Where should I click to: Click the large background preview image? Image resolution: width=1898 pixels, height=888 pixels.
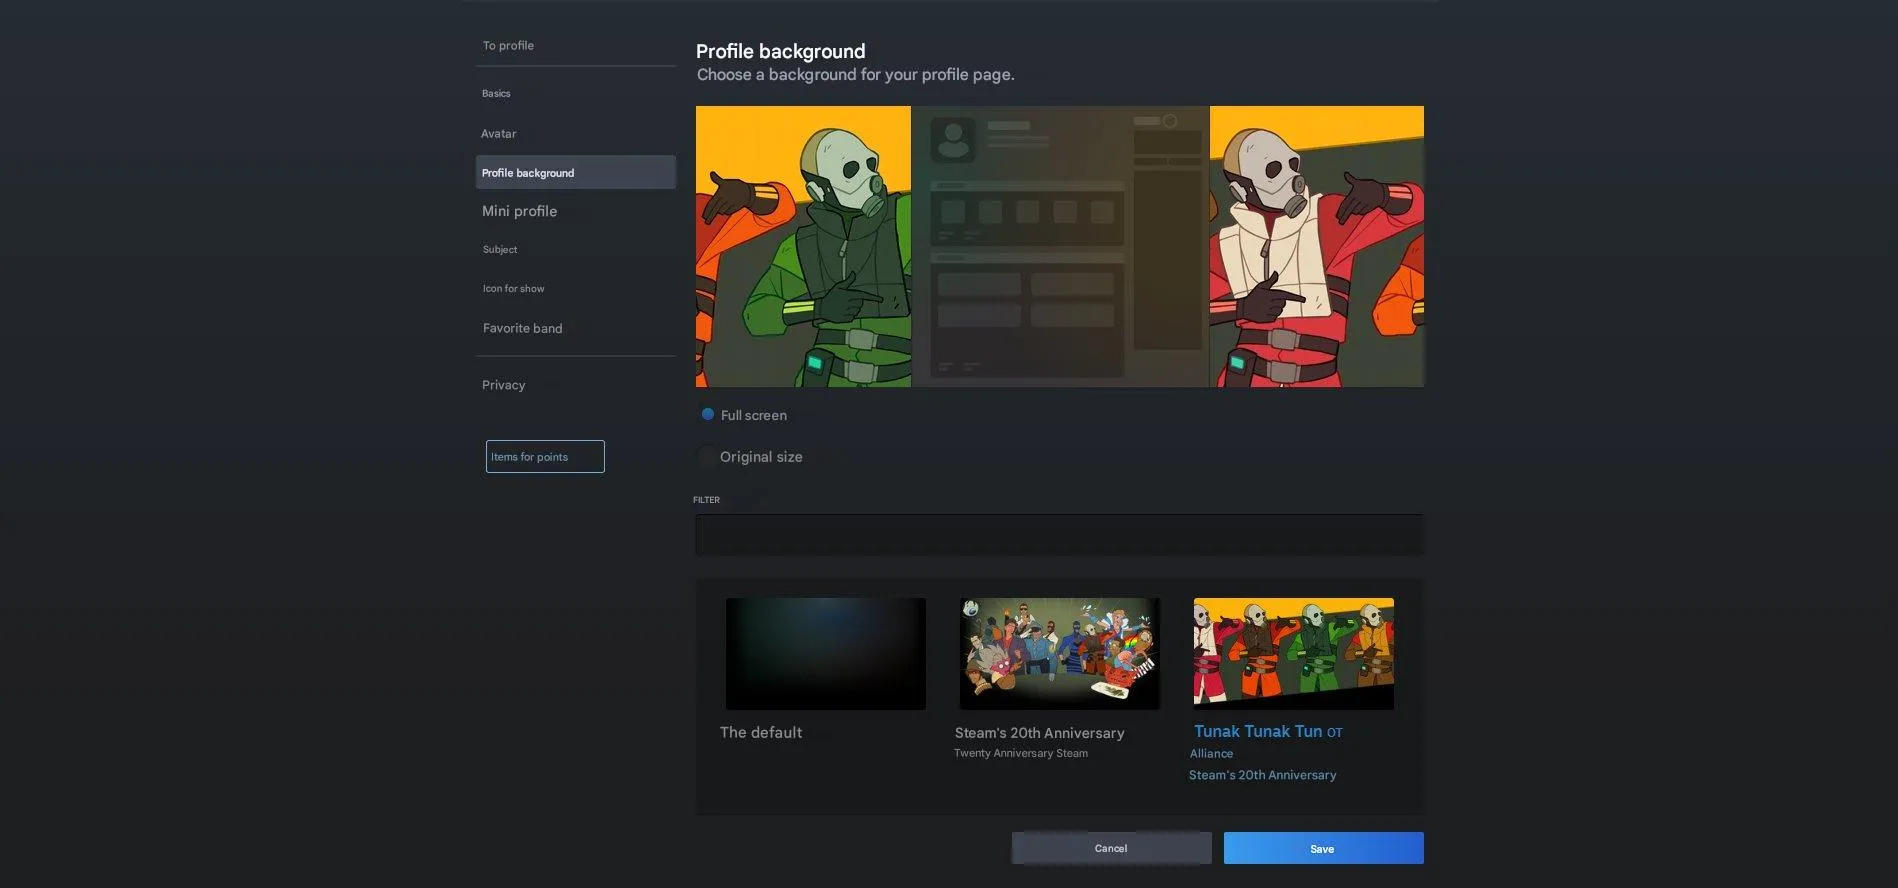(x=1059, y=246)
